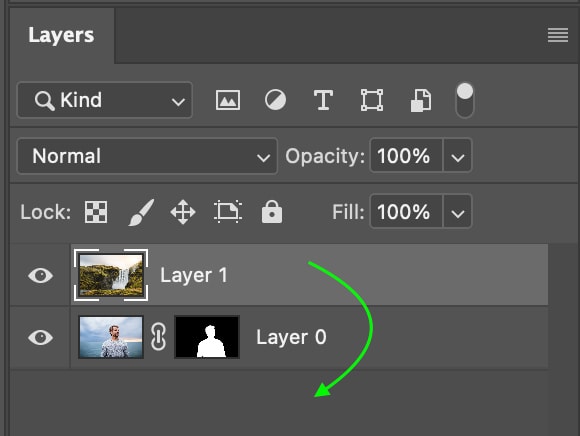Turn layer filtering switch off
Viewport: 580px width, 436px height.
465,100
